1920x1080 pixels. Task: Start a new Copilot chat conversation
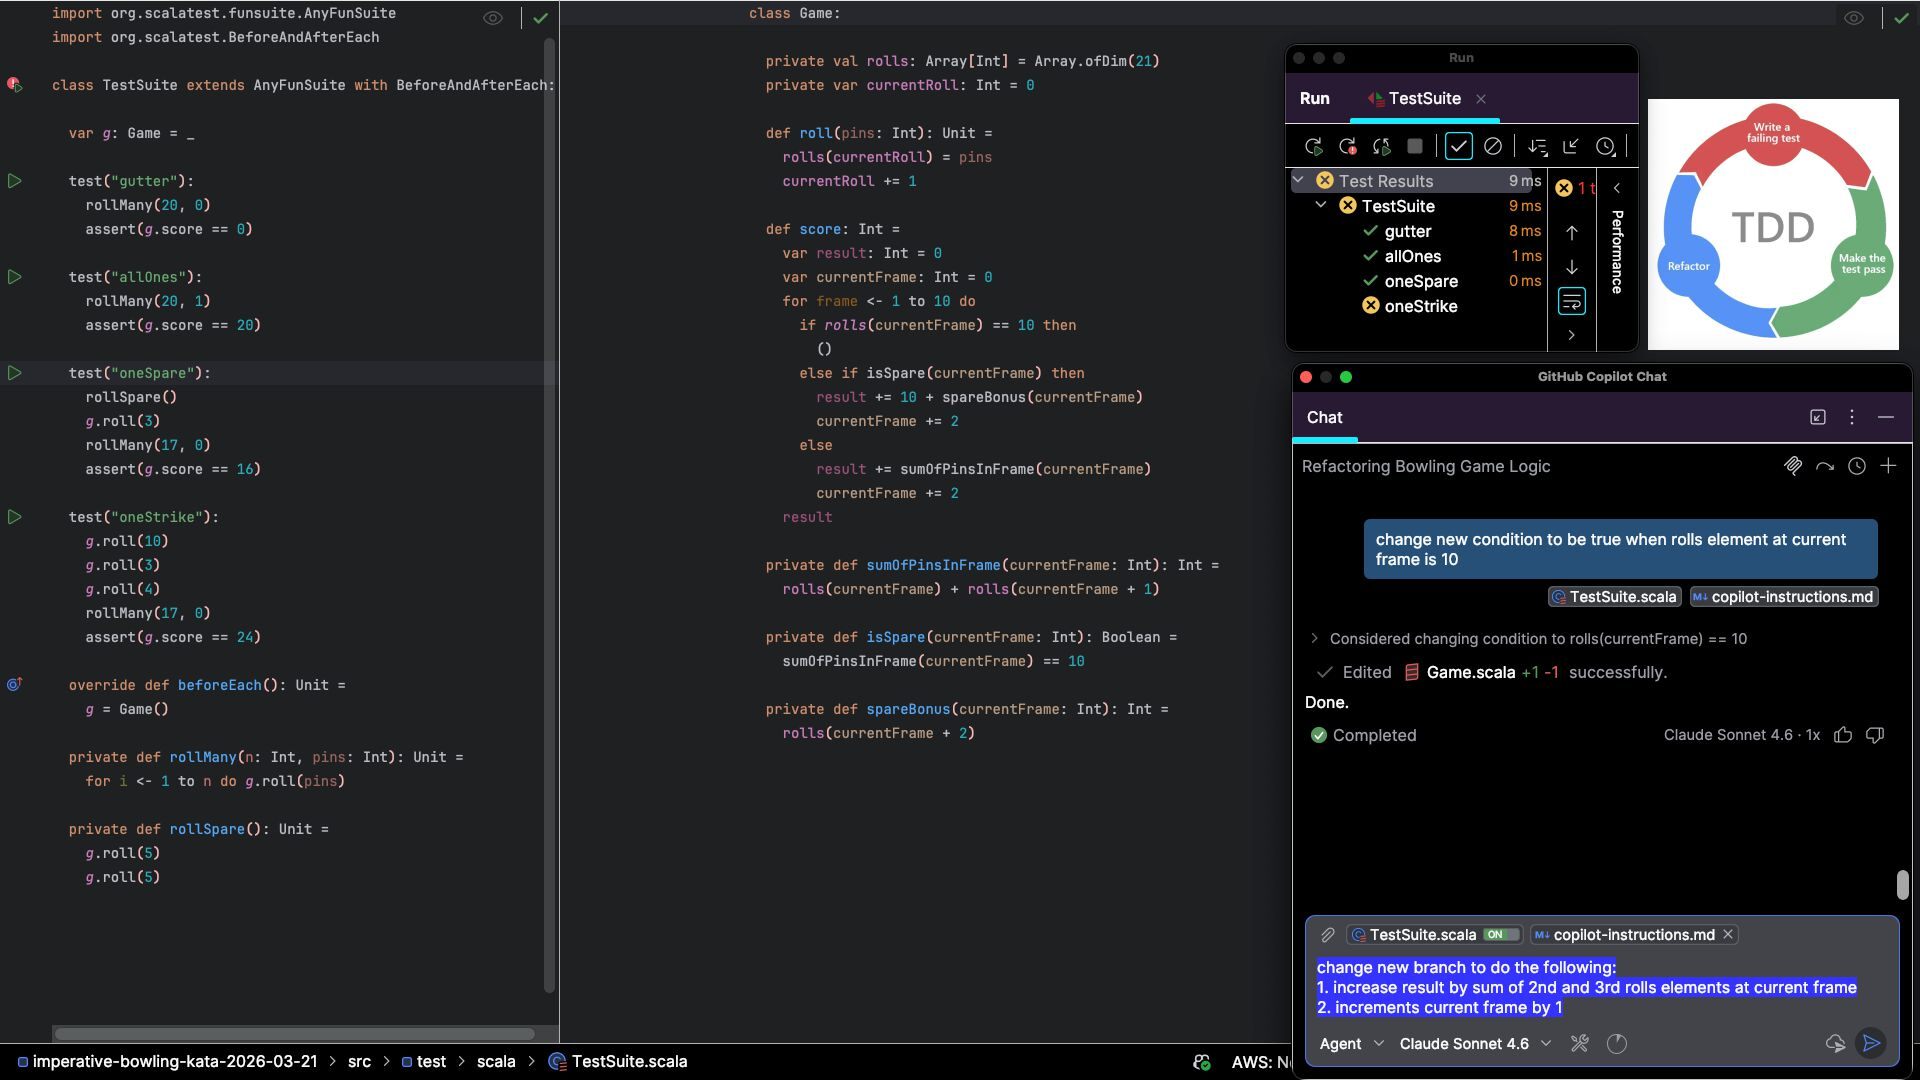tap(1888, 466)
